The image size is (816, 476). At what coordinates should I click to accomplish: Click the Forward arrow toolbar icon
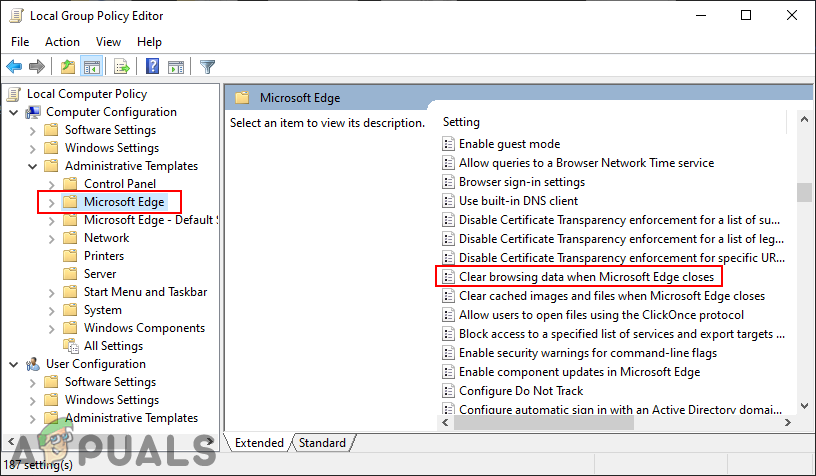pyautogui.click(x=37, y=67)
